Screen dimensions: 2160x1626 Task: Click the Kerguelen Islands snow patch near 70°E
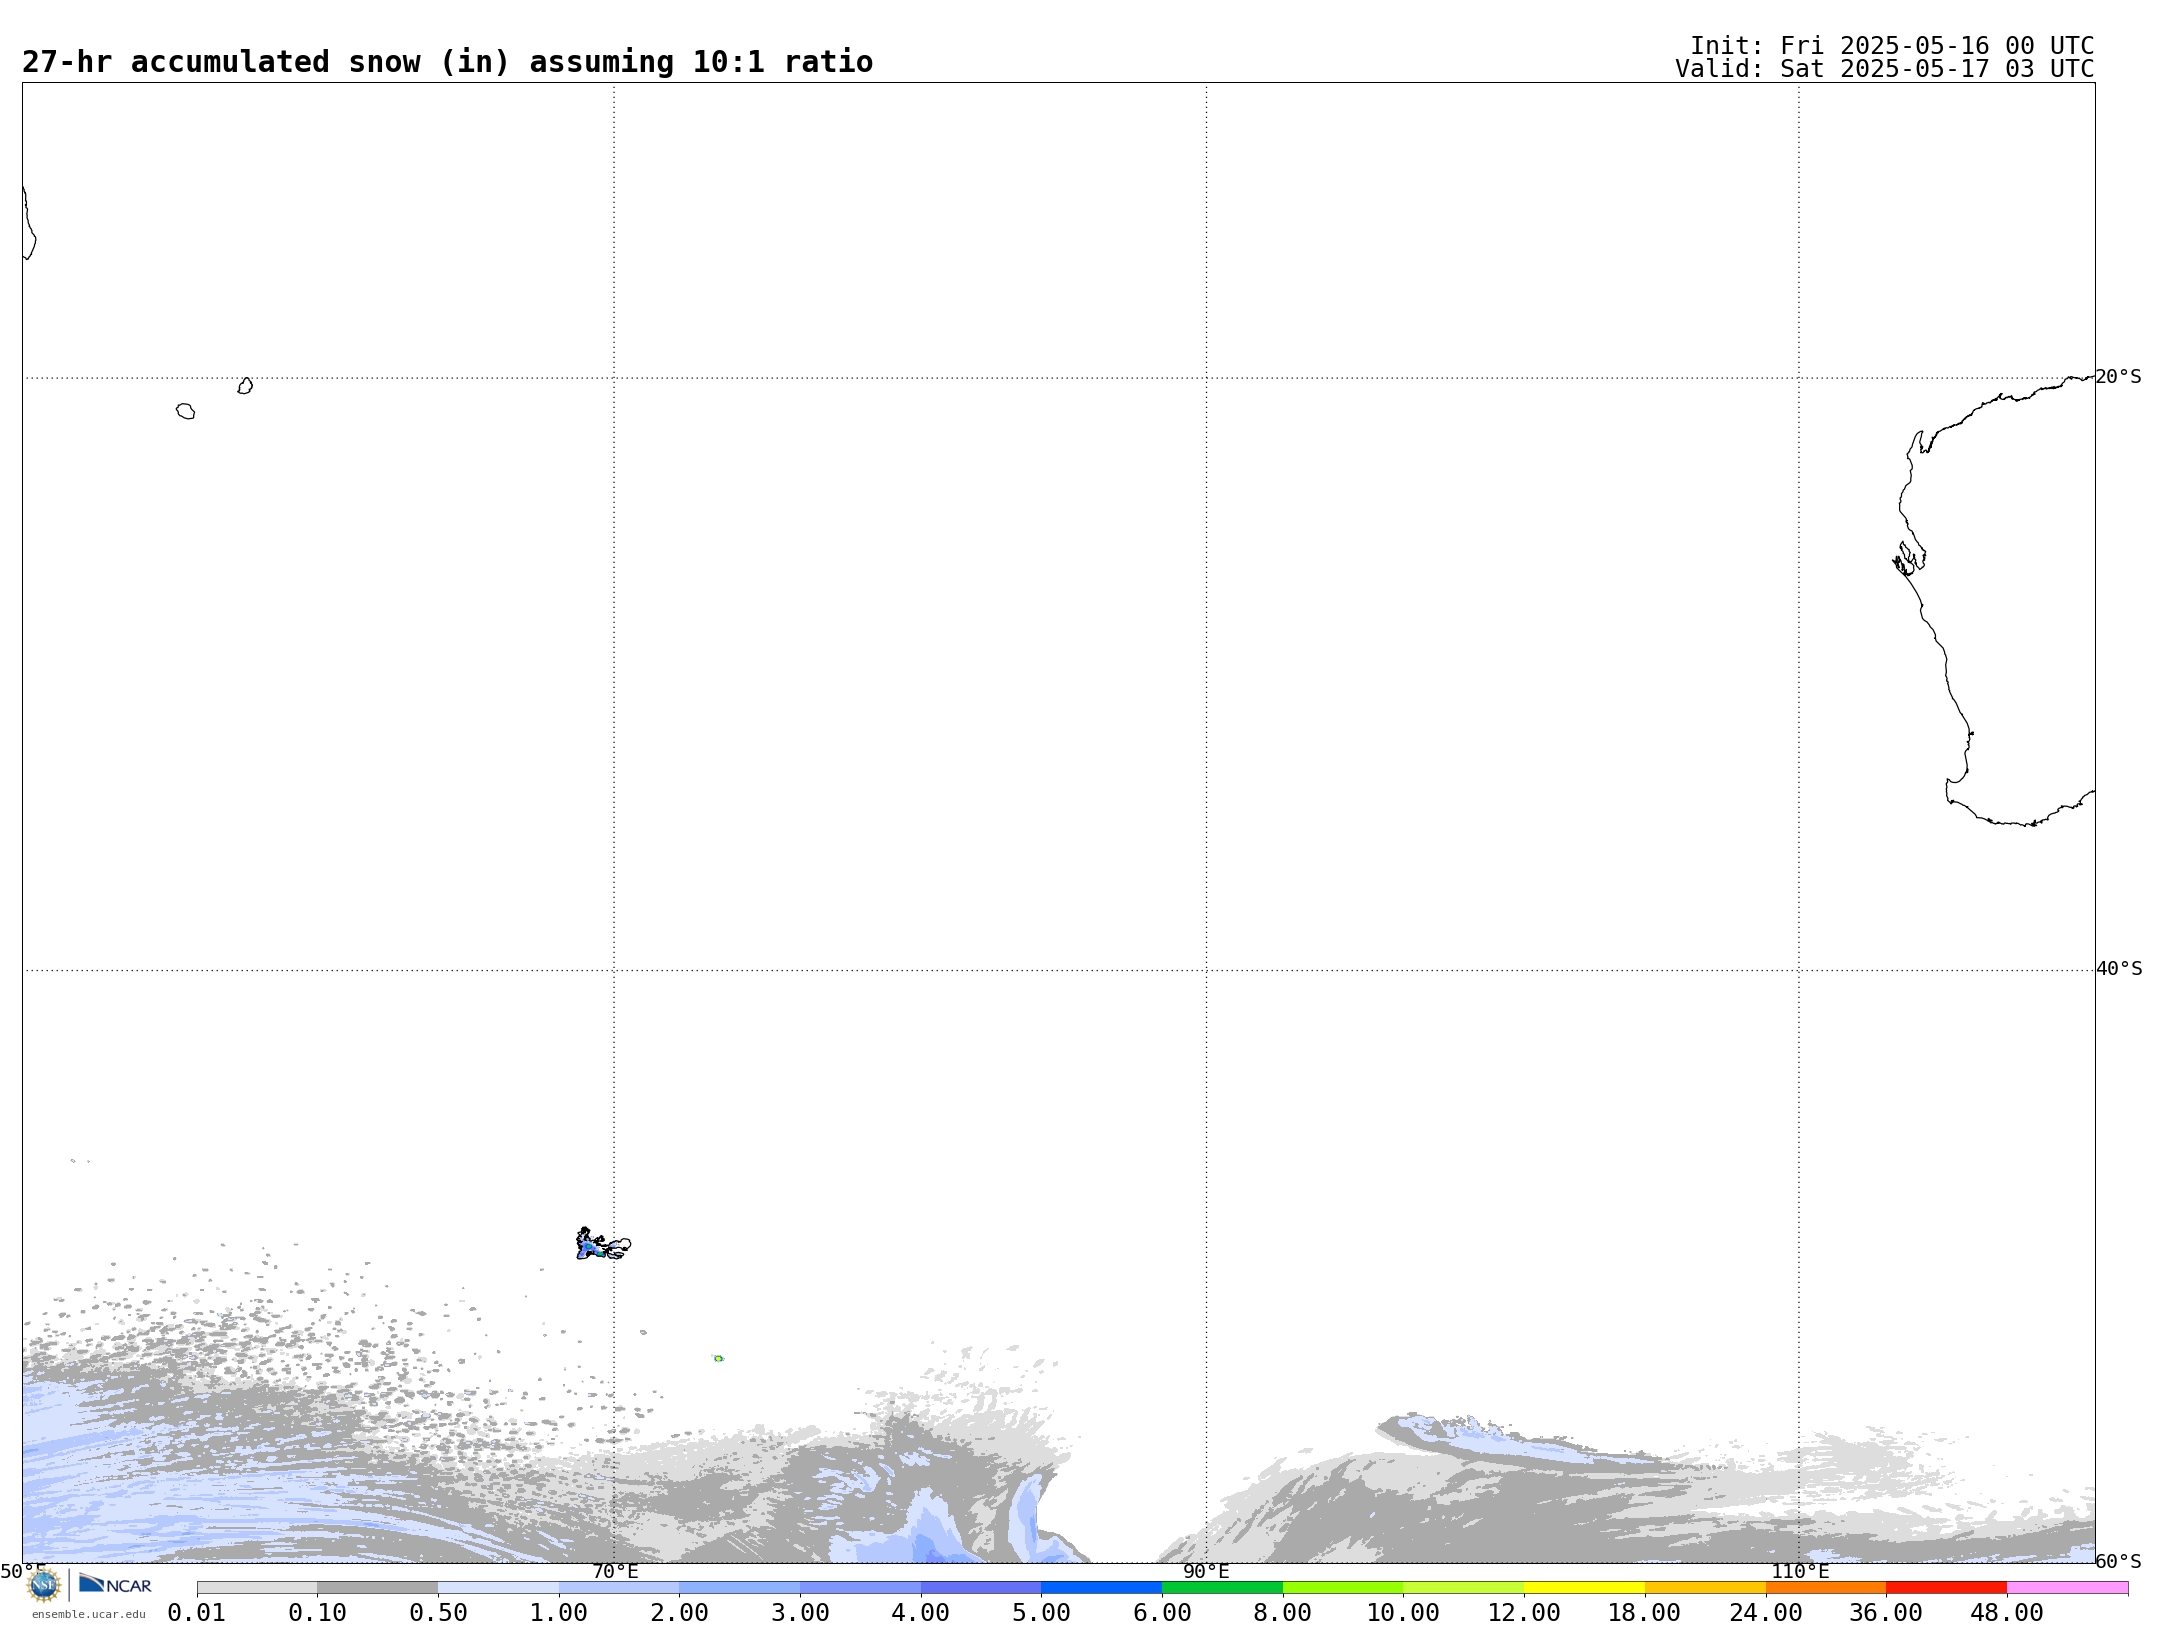pyautogui.click(x=602, y=1244)
